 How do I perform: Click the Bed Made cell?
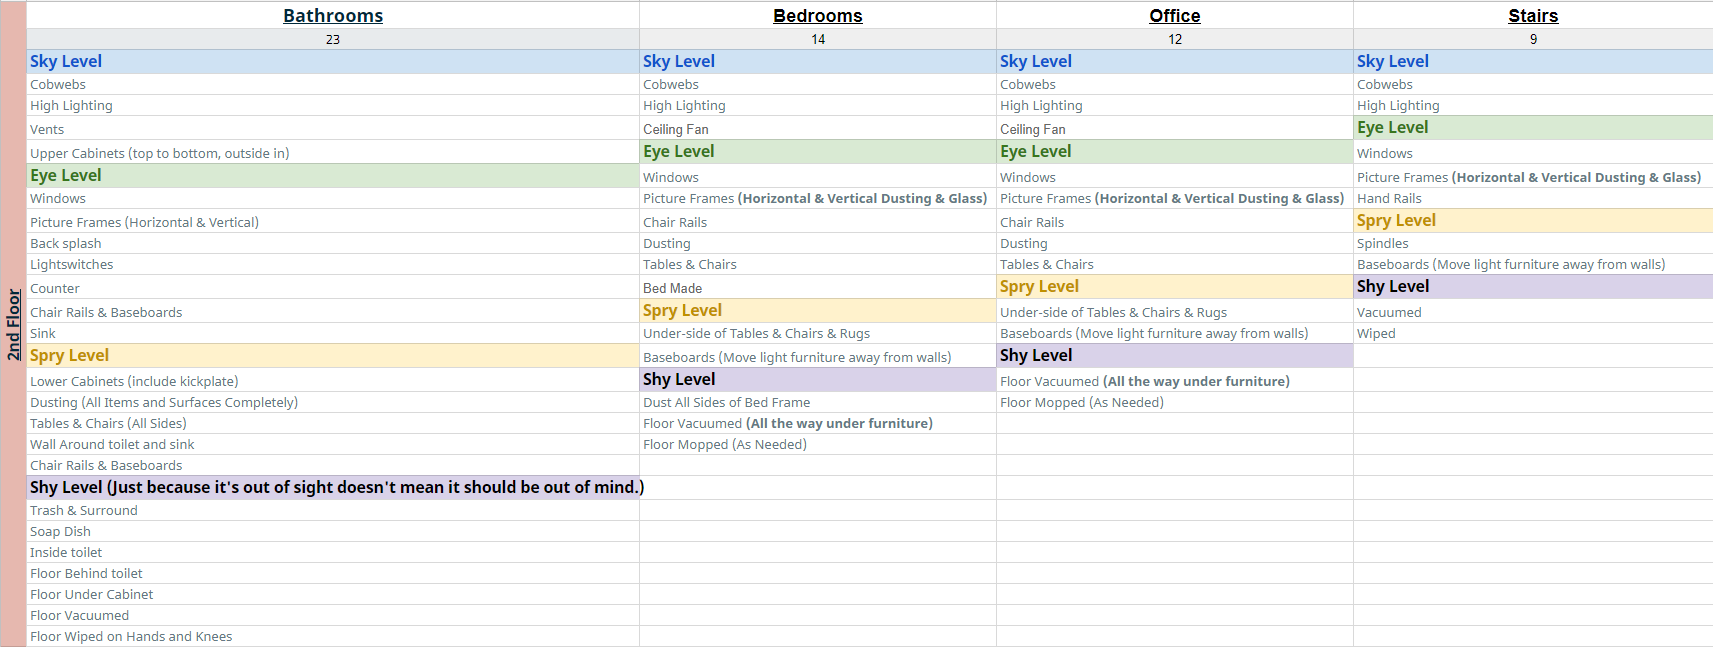coord(818,288)
